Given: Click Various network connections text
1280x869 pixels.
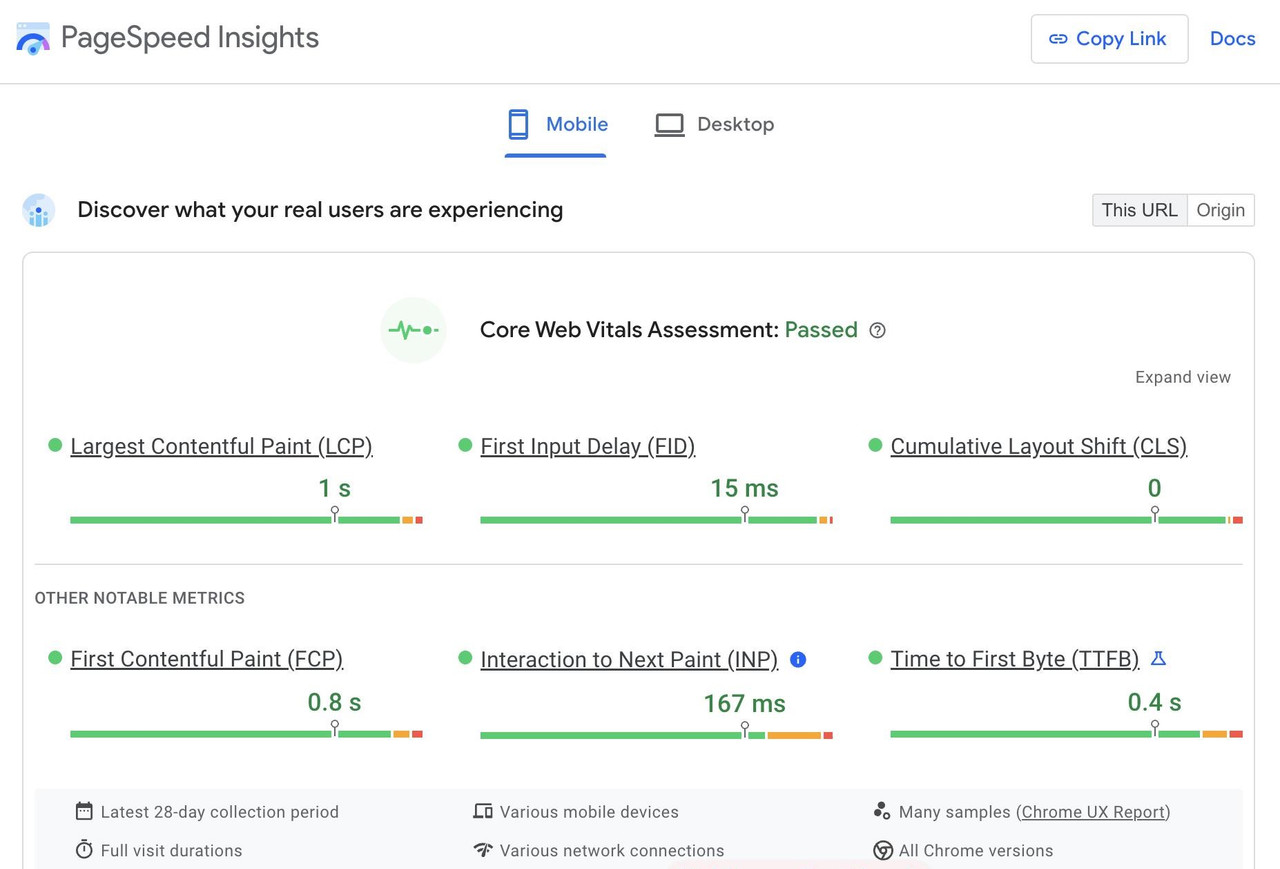Looking at the screenshot, I should [612, 851].
